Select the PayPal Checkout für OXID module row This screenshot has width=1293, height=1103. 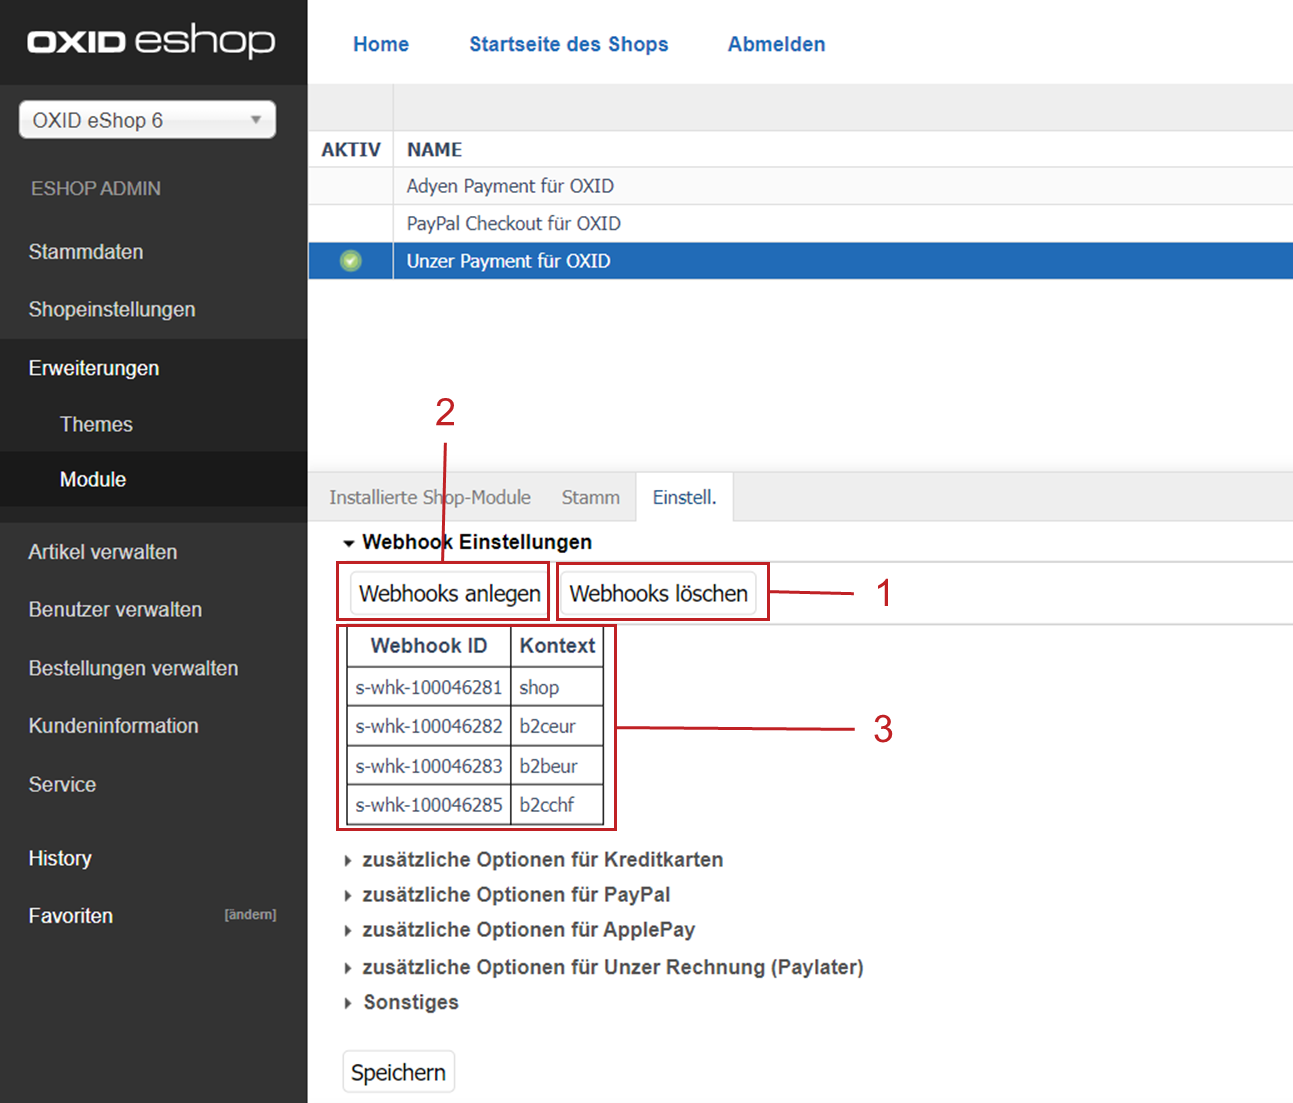click(800, 224)
